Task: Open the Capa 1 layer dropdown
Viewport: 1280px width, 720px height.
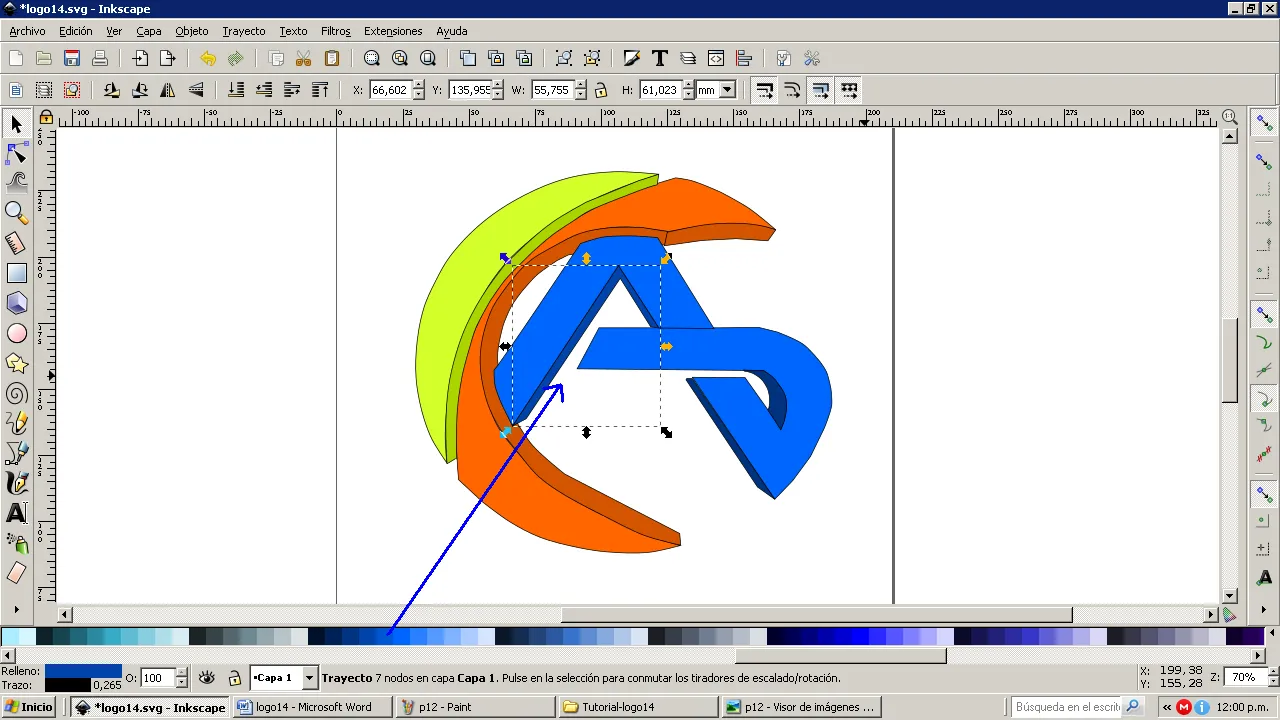Action: [x=309, y=678]
